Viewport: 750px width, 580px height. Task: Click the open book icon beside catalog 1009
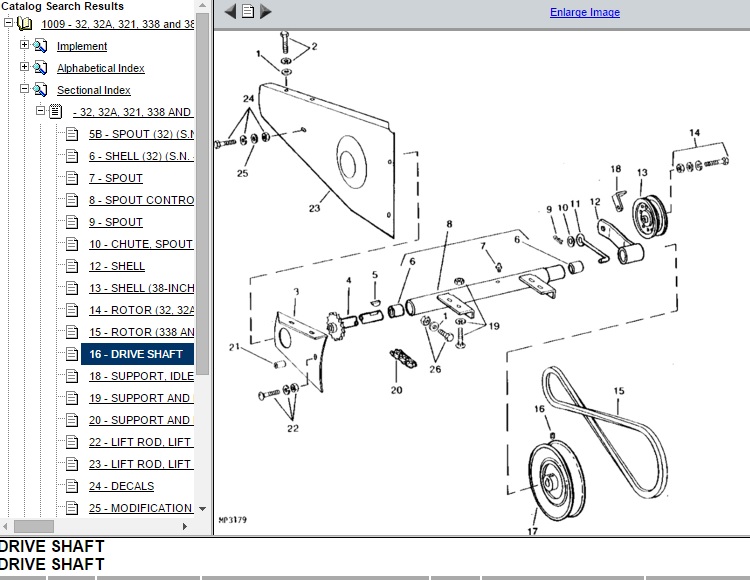point(25,24)
